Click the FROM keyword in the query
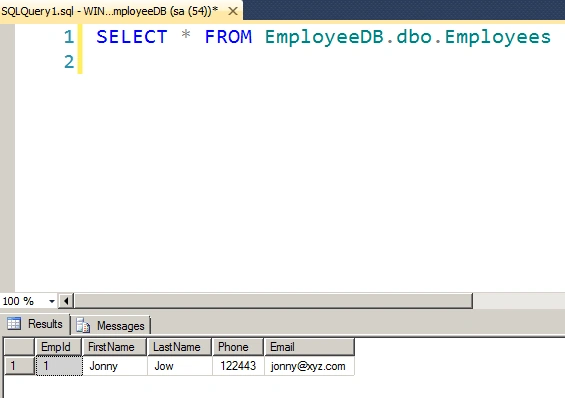Viewport: 565px width, 398px height. tap(228, 37)
